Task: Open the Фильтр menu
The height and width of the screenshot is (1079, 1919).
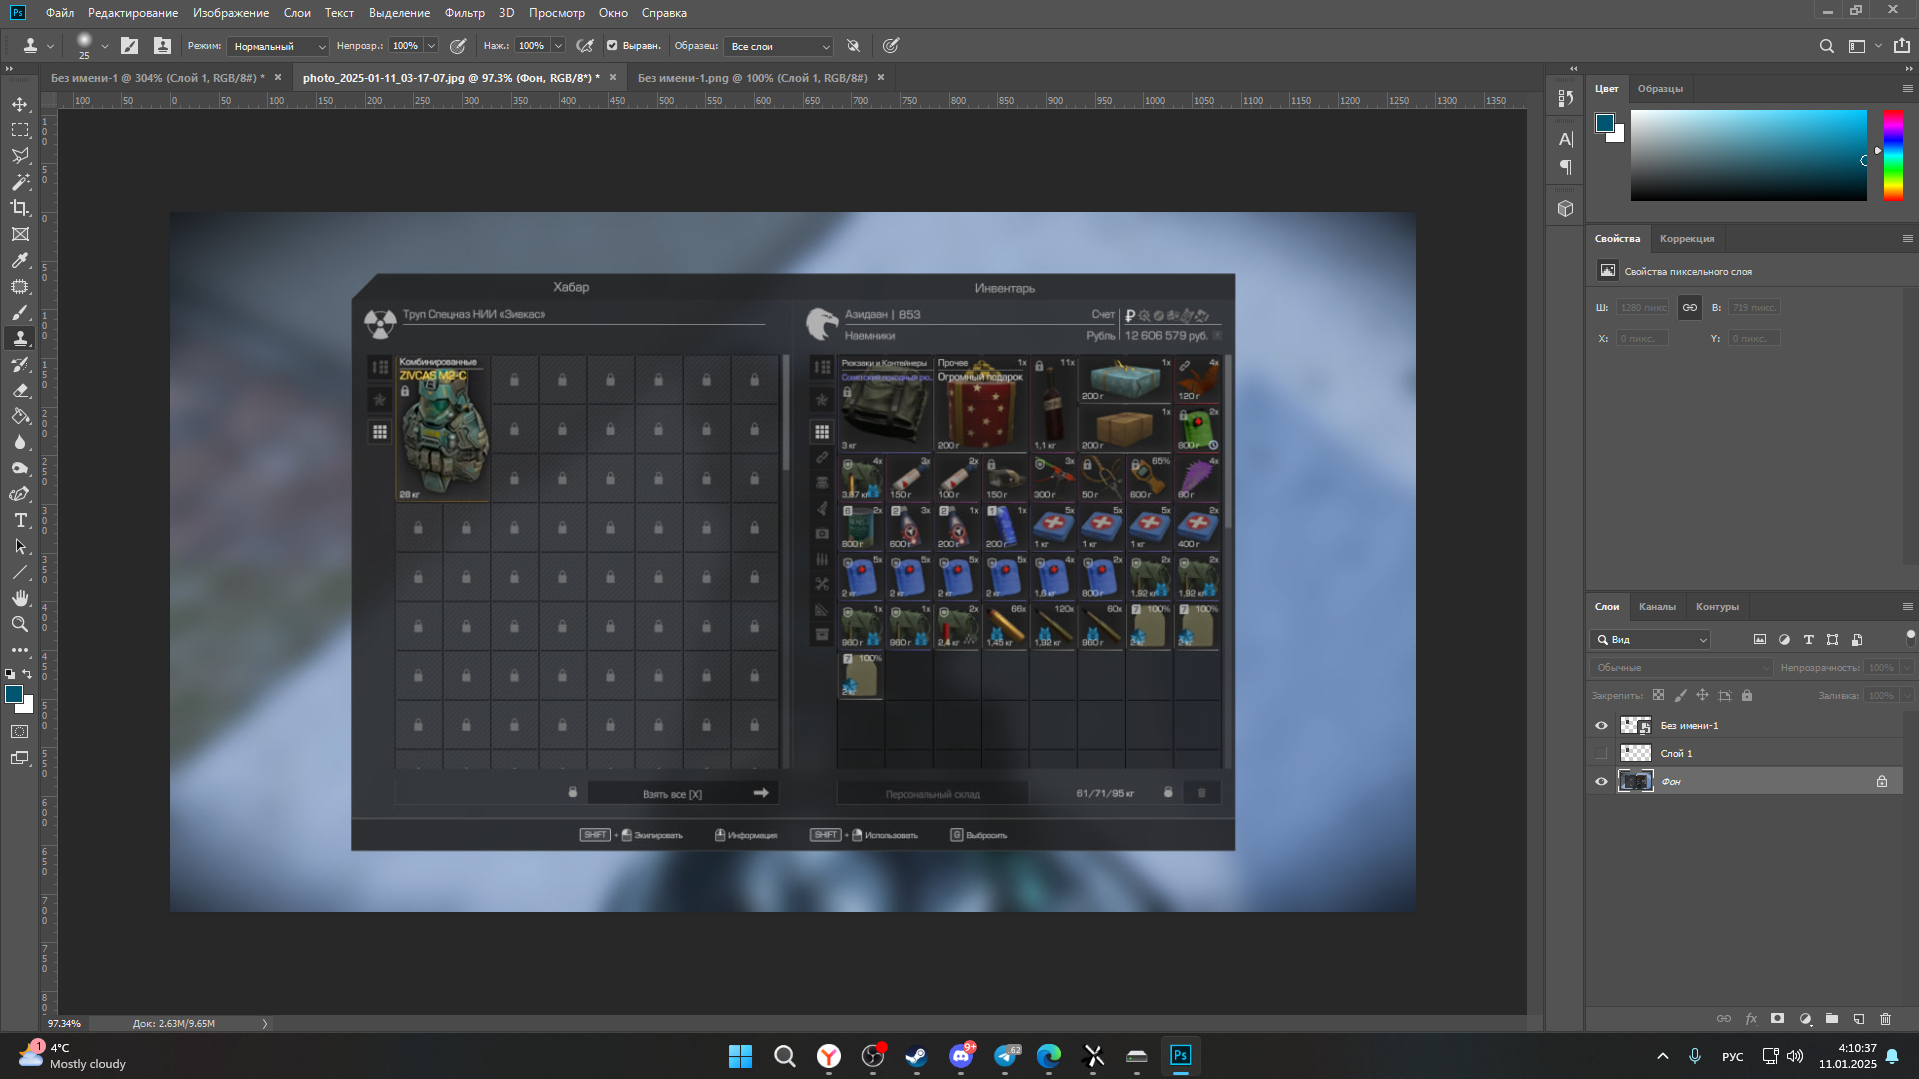Action: pyautogui.click(x=464, y=13)
